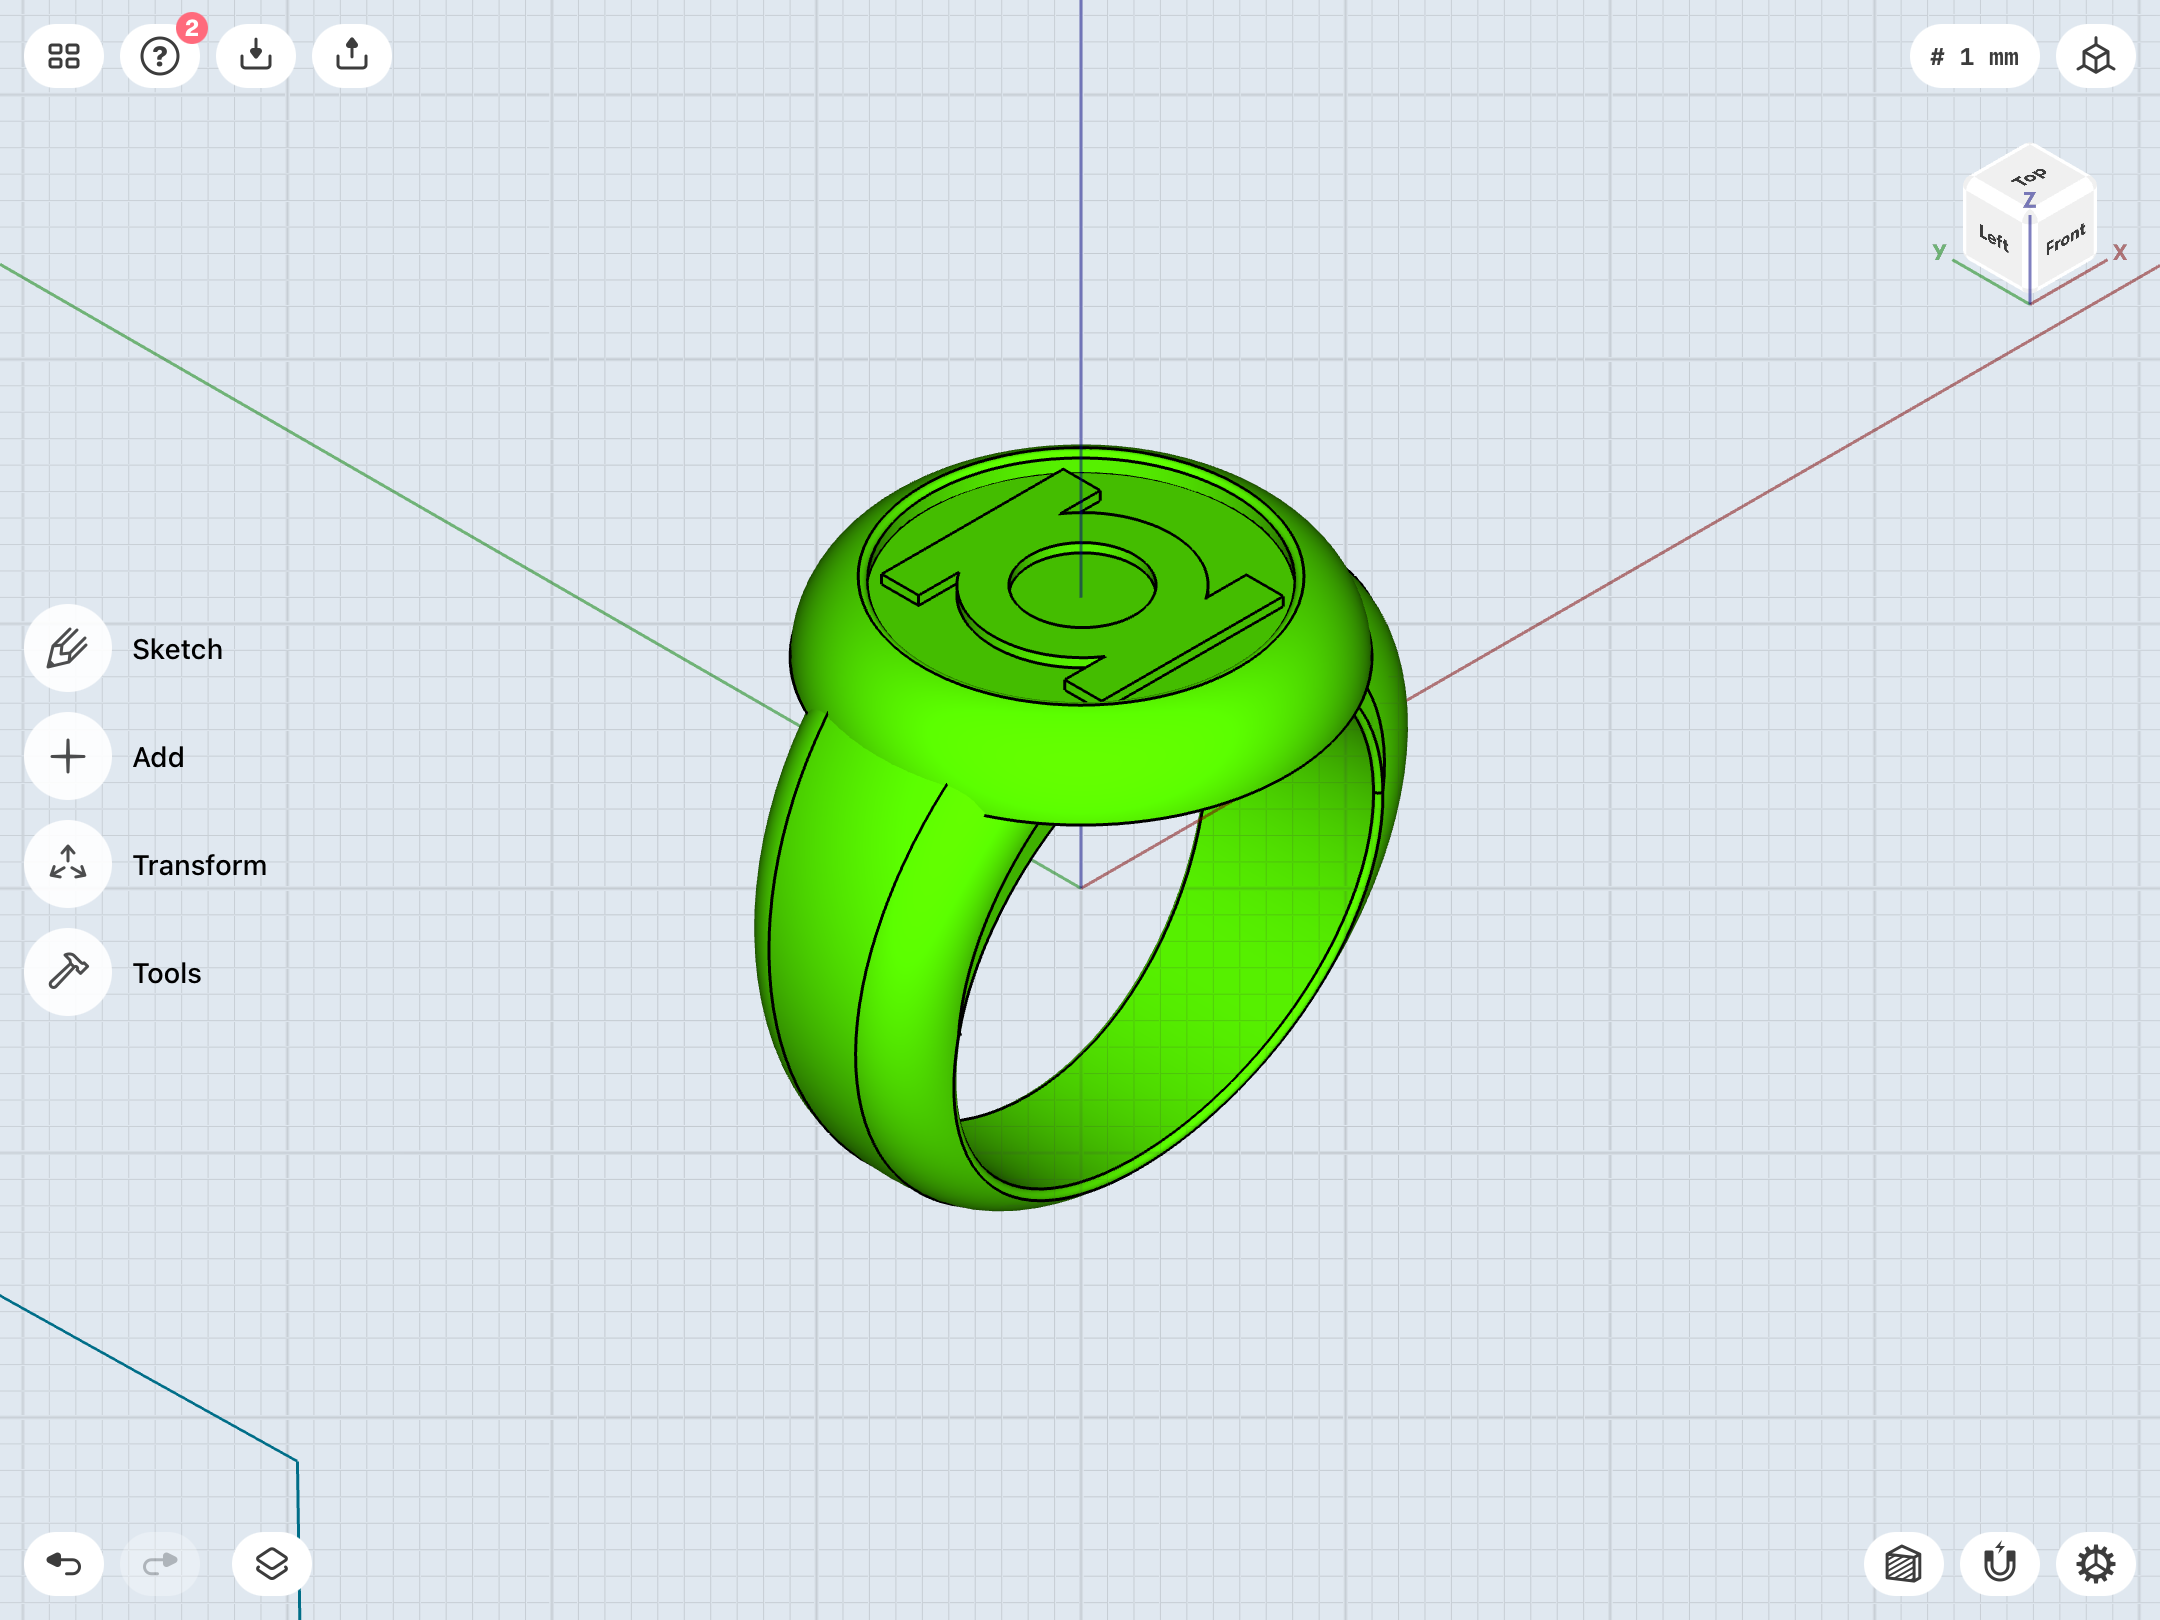Toggle orthographic view cube icon
The image size is (2160, 1620).
point(2096,56)
